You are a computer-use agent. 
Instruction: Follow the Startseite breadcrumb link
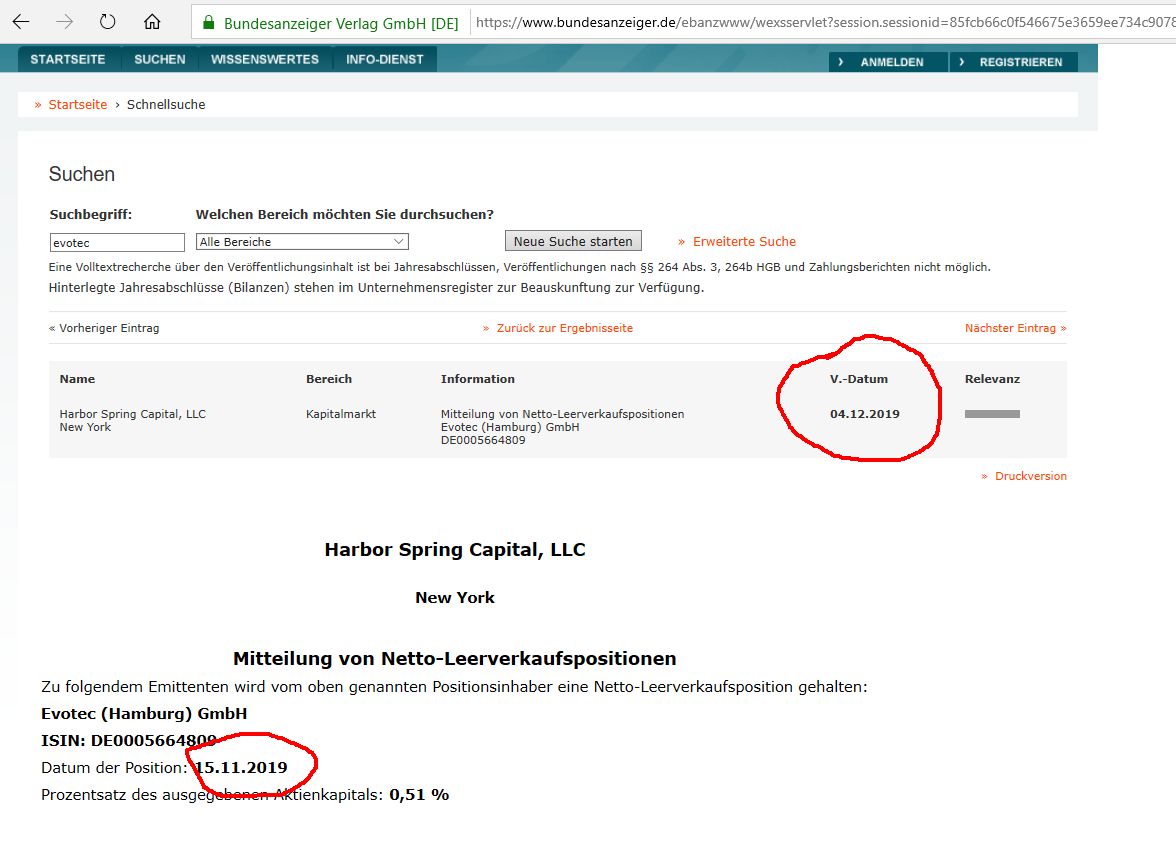tap(78, 104)
